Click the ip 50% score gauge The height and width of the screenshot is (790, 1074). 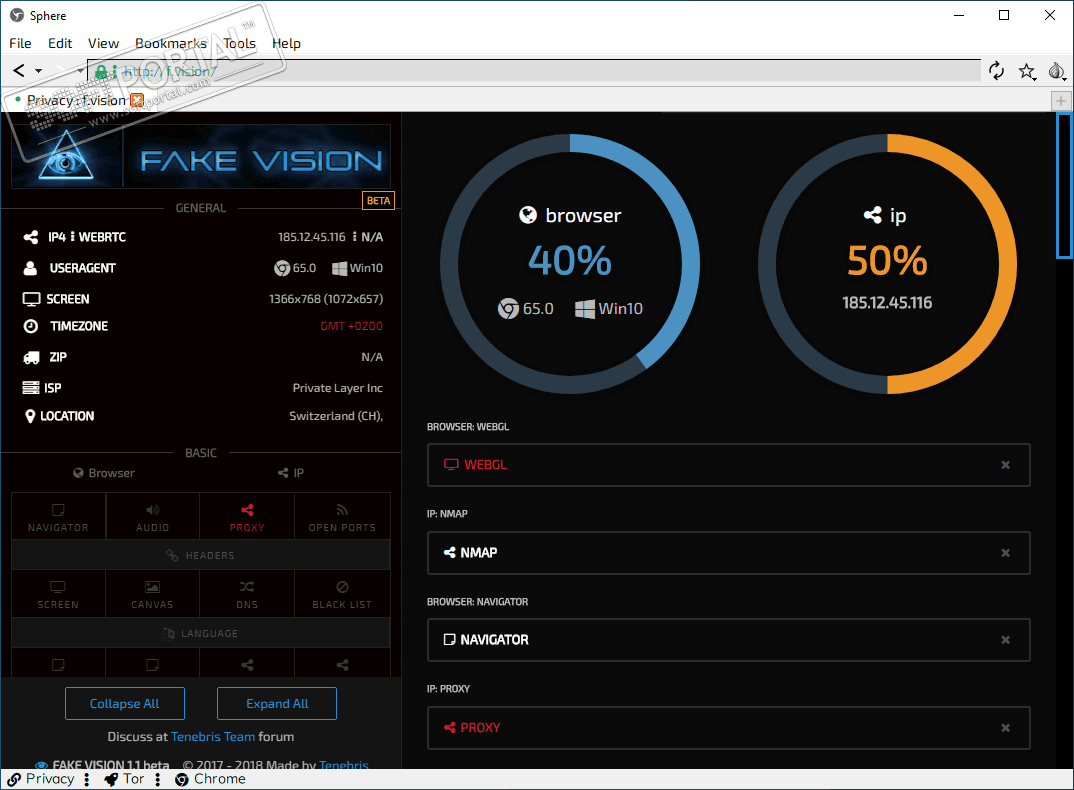pos(887,264)
